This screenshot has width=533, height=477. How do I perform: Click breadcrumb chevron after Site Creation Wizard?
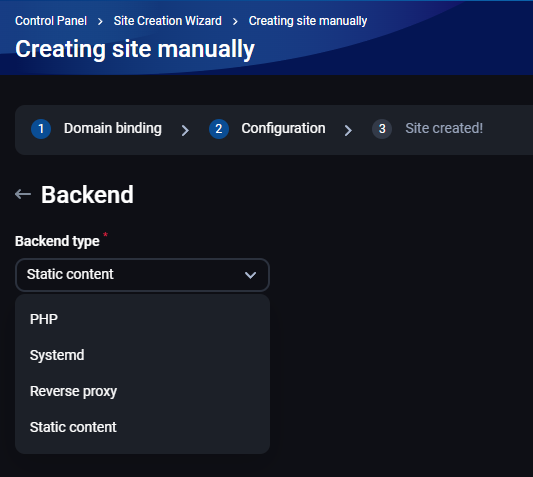click(235, 22)
